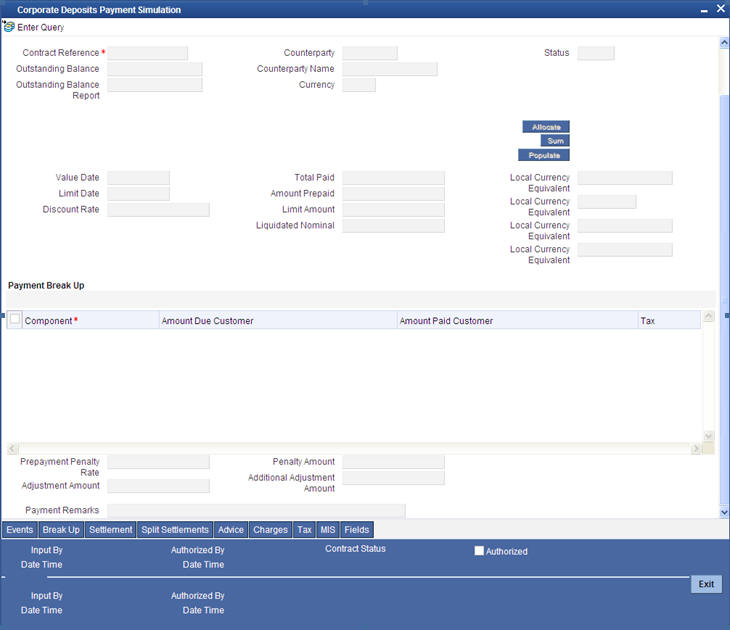Image resolution: width=730 pixels, height=630 pixels.
Task: Open the Advice tab
Action: click(x=231, y=530)
